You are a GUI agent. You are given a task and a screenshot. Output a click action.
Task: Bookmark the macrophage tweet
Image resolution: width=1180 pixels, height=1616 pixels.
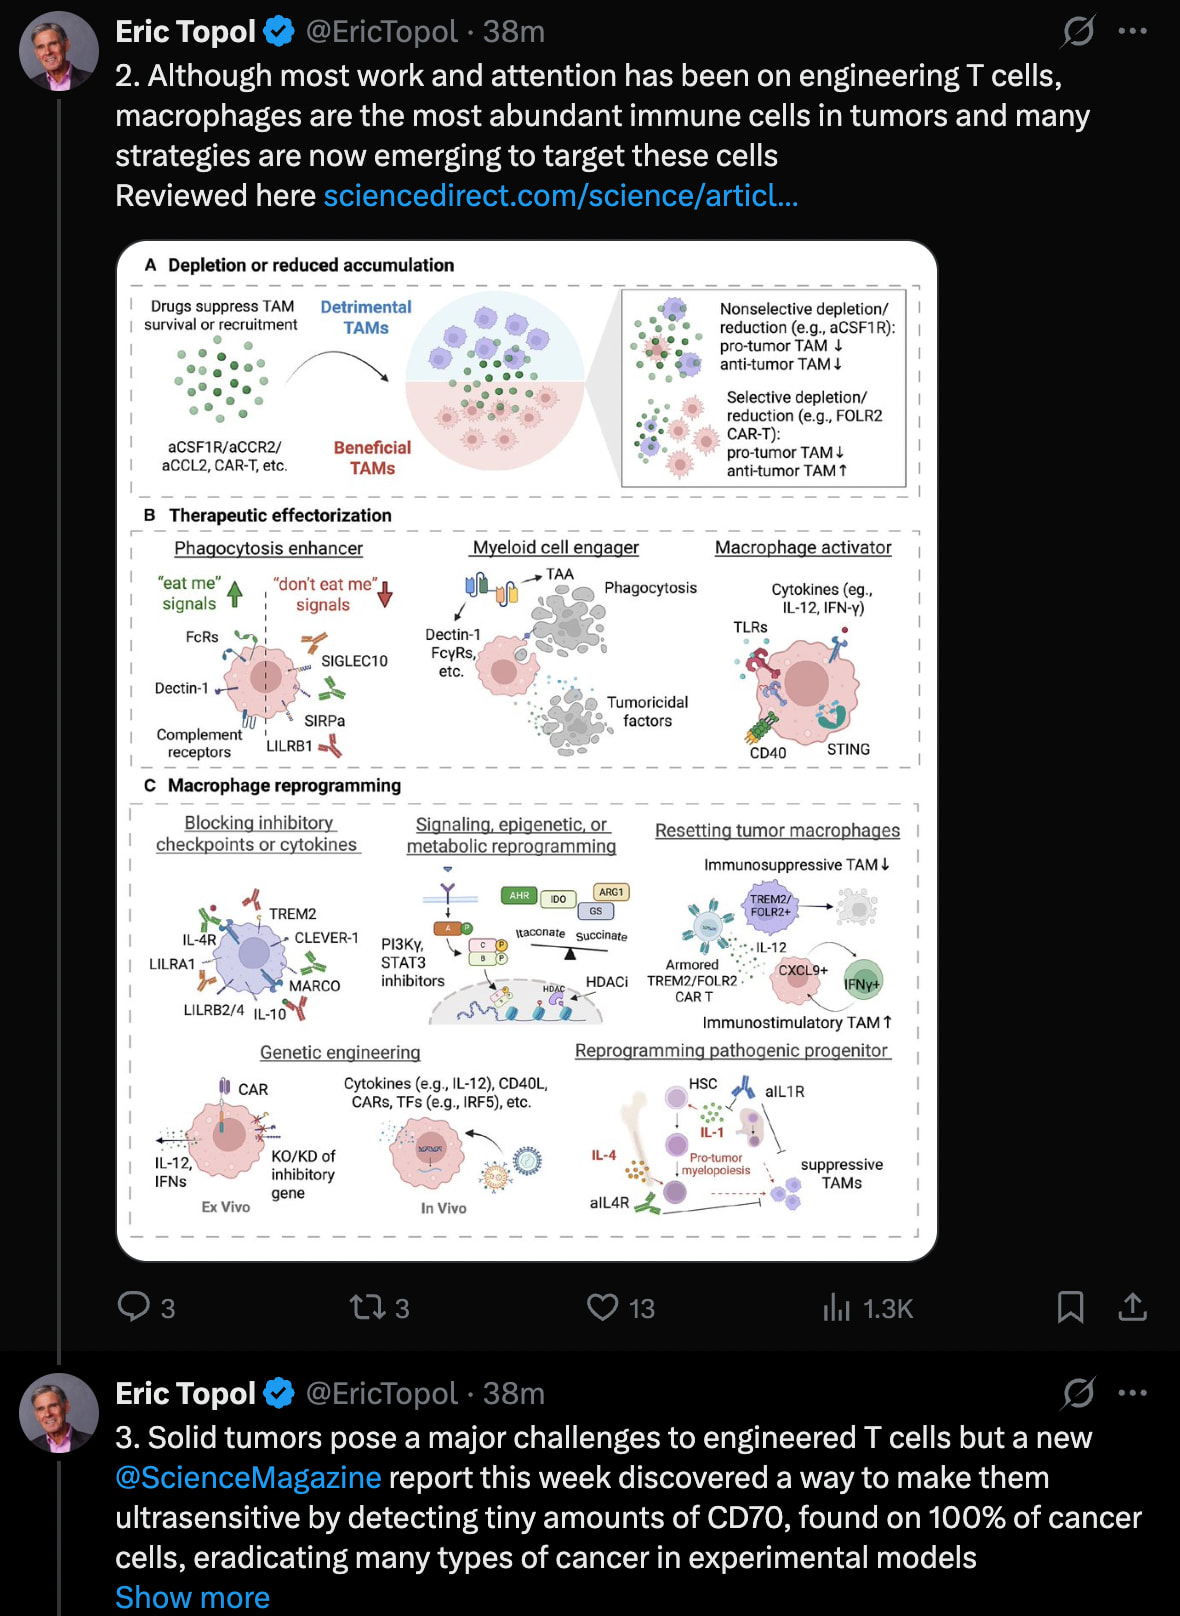[1070, 1307]
